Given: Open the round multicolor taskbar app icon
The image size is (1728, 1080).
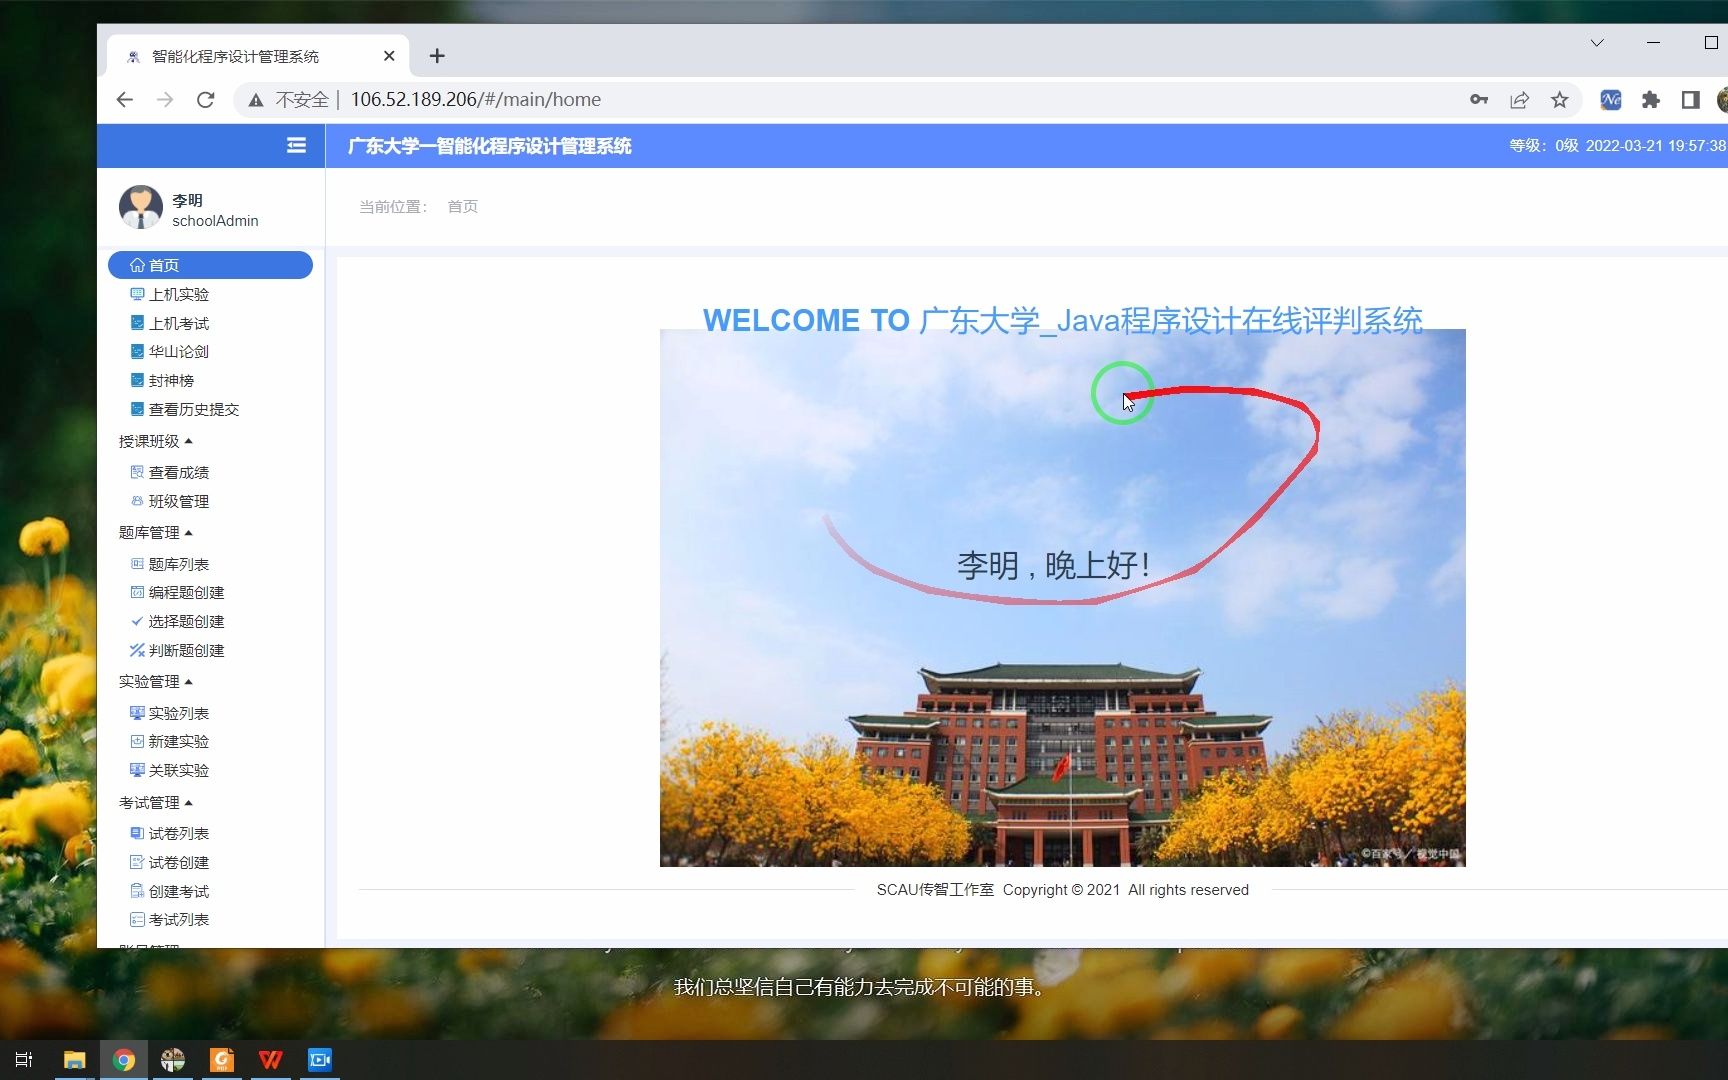Looking at the screenshot, I should 173,1060.
